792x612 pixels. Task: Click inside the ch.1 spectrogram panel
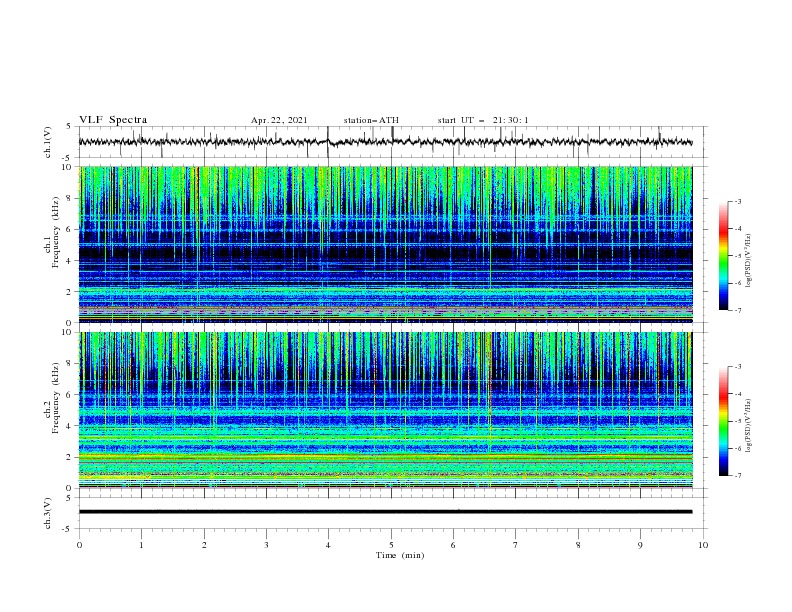[385, 244]
